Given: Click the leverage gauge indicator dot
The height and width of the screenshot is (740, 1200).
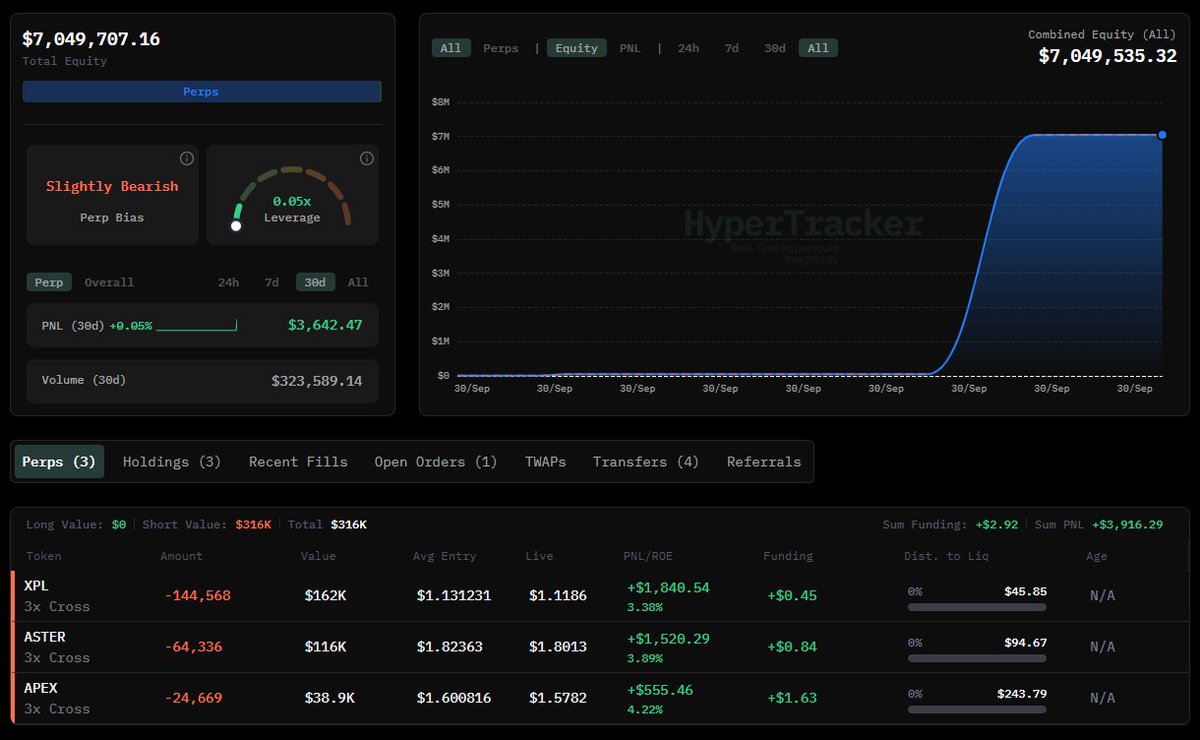Looking at the screenshot, I should click(x=236, y=226).
